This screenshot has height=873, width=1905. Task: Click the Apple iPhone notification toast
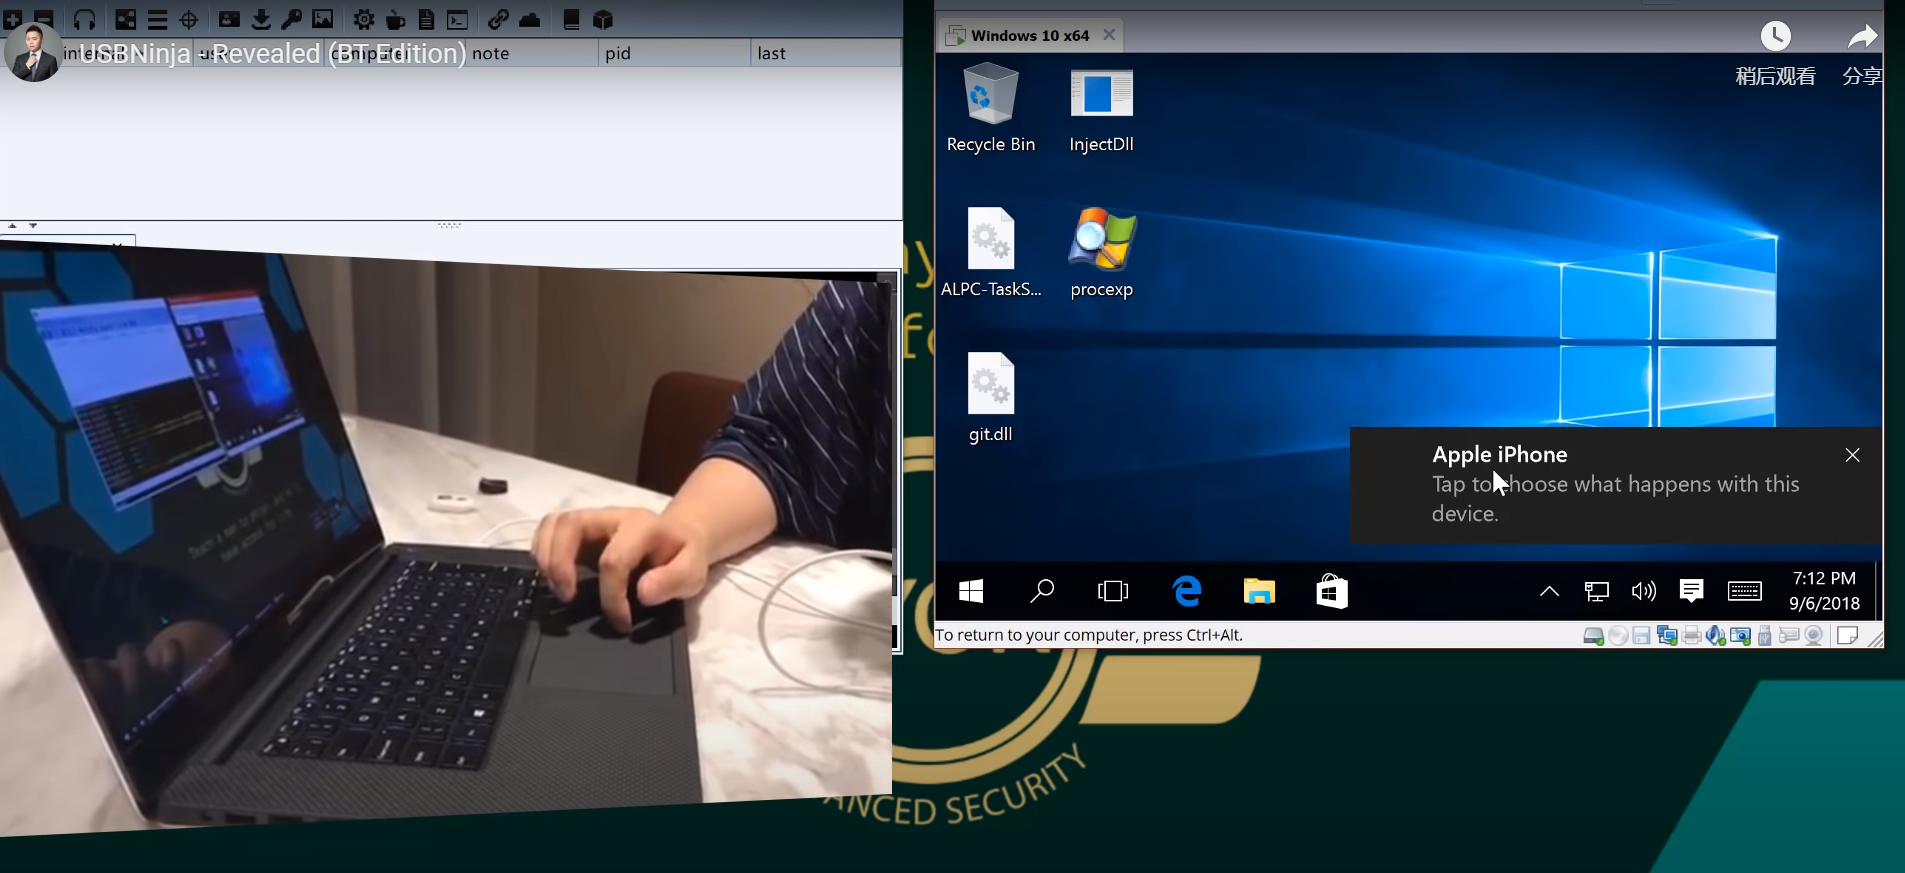click(x=1615, y=485)
